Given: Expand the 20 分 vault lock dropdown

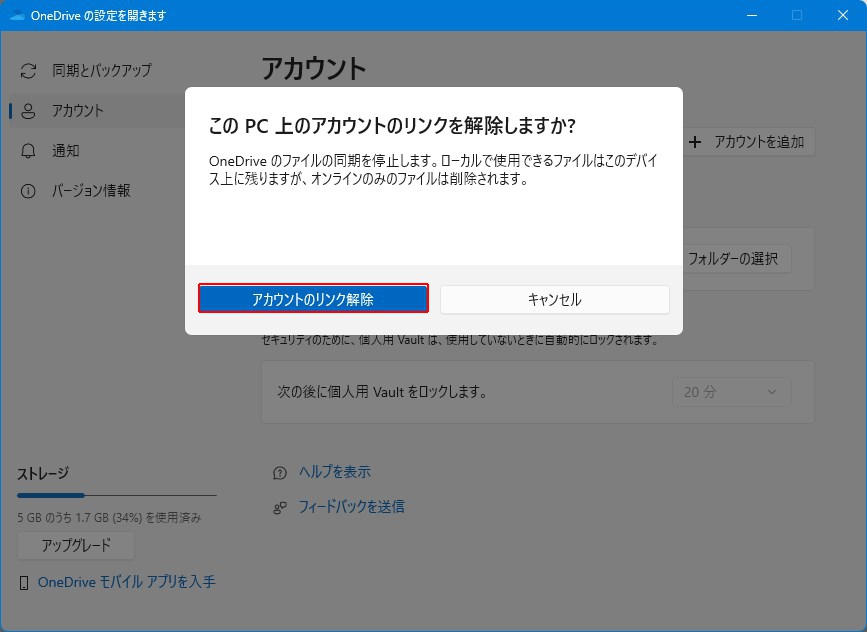Looking at the screenshot, I should (731, 392).
